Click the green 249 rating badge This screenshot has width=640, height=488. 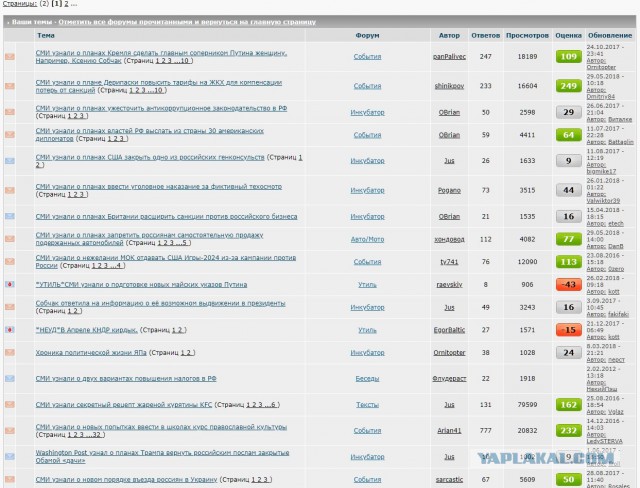click(569, 86)
